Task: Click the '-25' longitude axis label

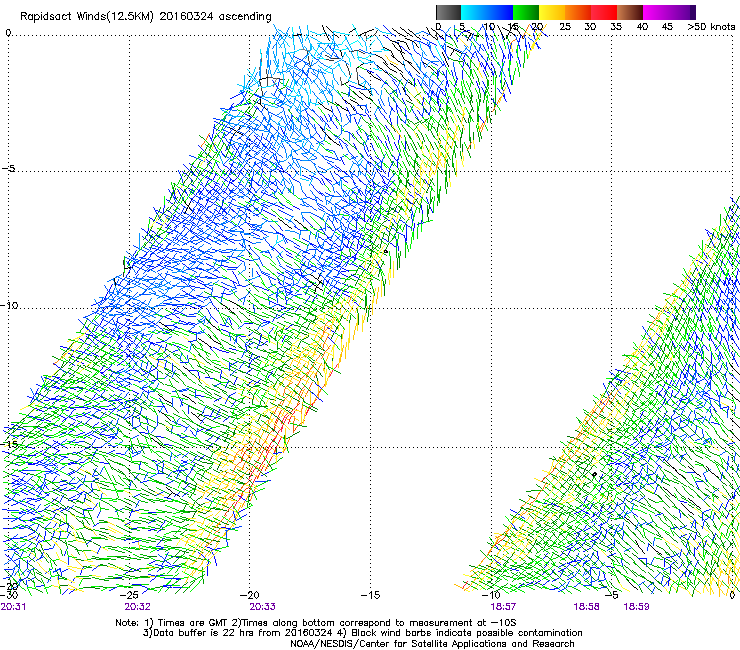Action: pyautogui.click(x=129, y=595)
